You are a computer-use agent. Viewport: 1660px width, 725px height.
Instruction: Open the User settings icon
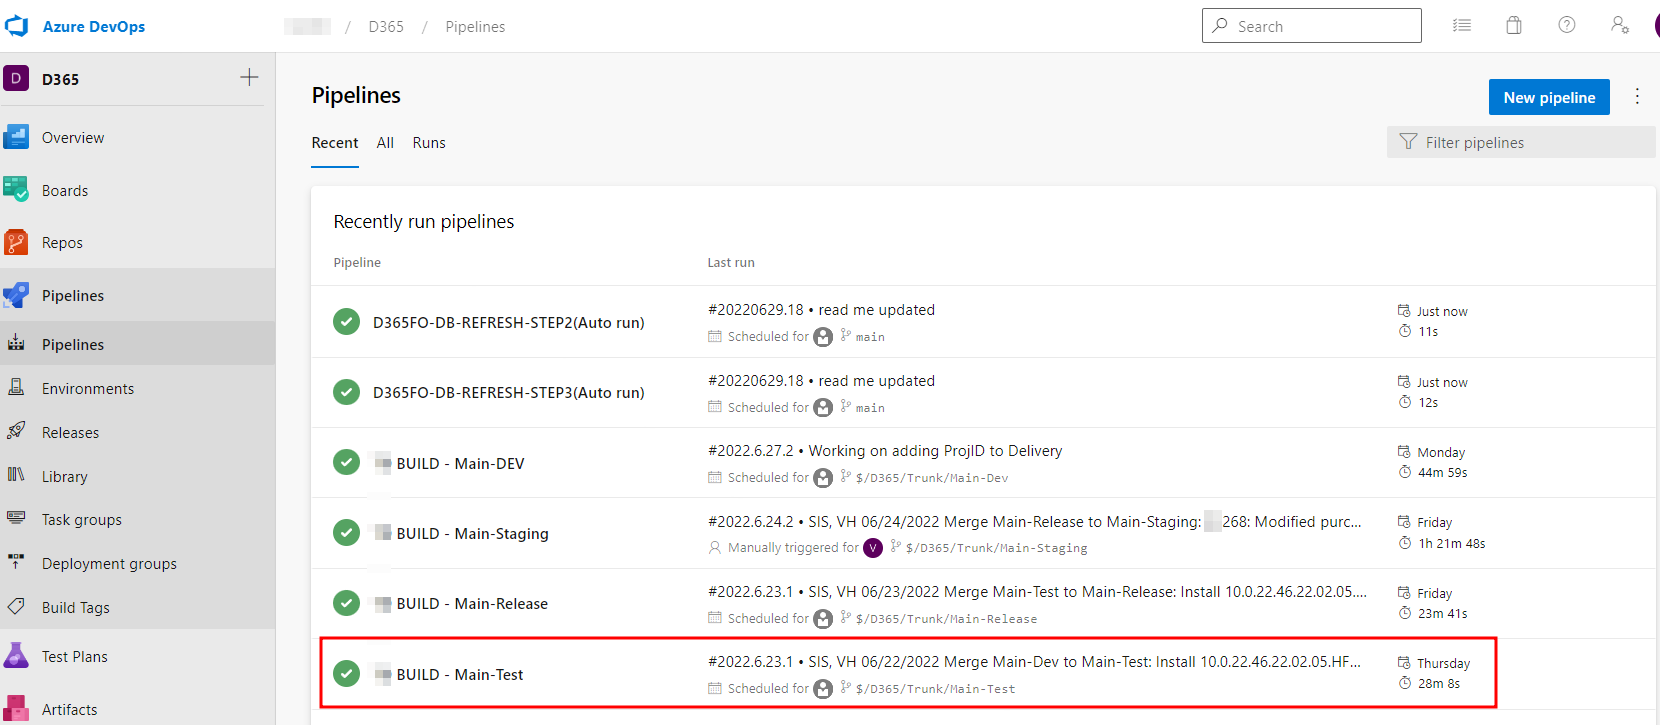point(1620,26)
